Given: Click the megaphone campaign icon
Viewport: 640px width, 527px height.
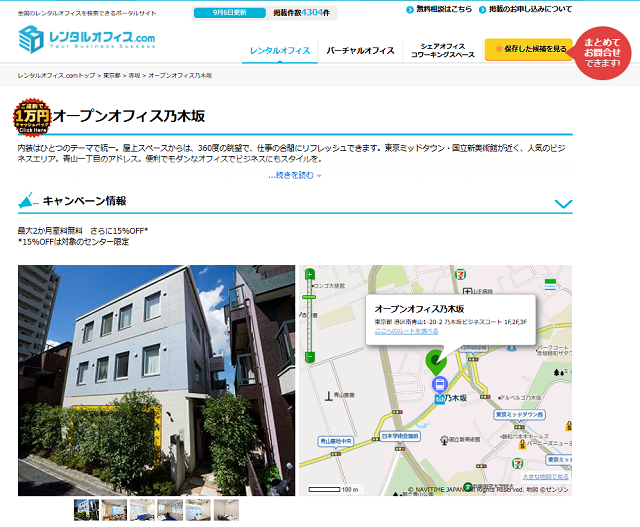Looking at the screenshot, I should (28, 201).
